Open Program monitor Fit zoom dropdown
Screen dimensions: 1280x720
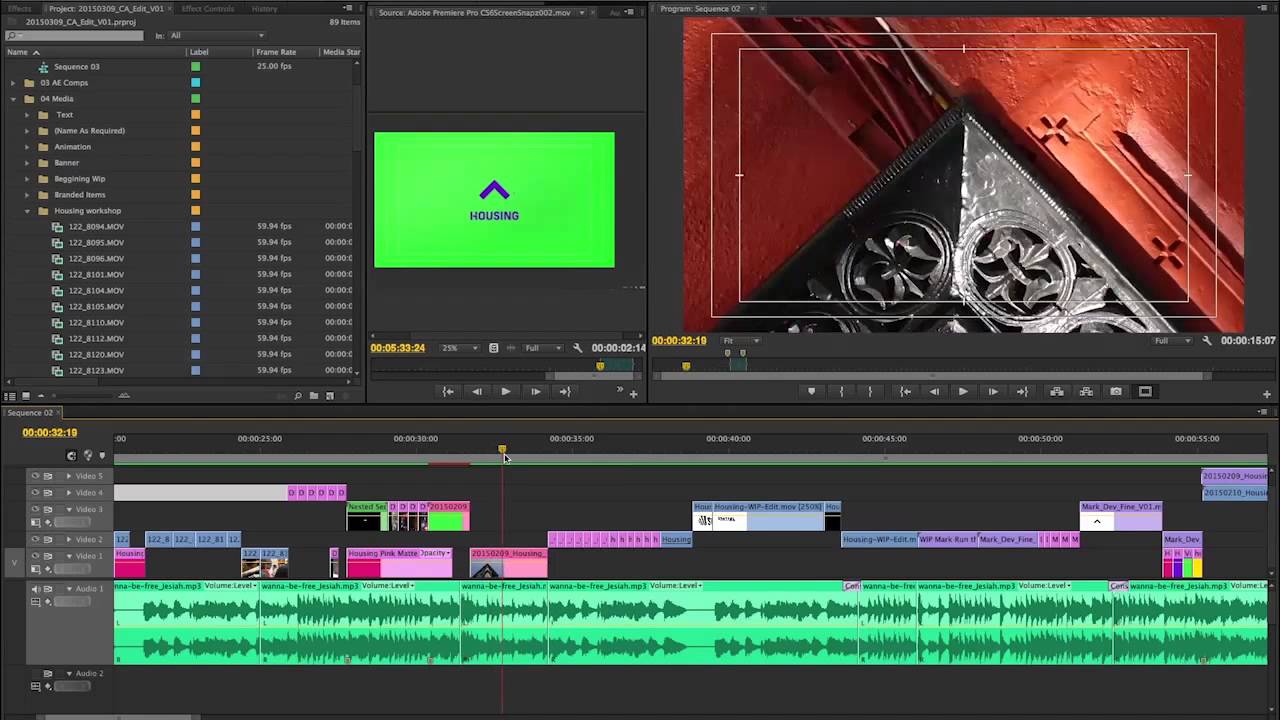click(741, 341)
